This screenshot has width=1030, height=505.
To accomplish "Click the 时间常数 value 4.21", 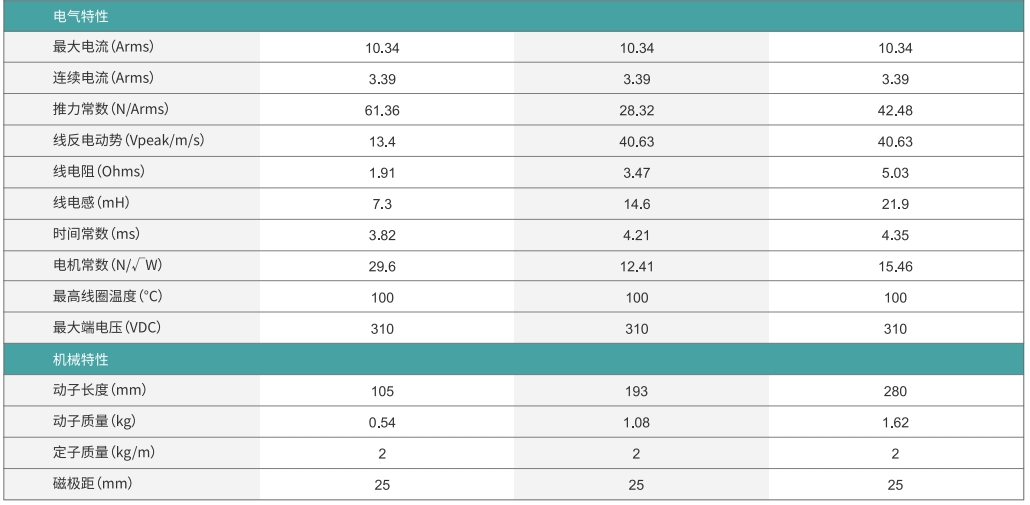I will pyautogui.click(x=637, y=235).
